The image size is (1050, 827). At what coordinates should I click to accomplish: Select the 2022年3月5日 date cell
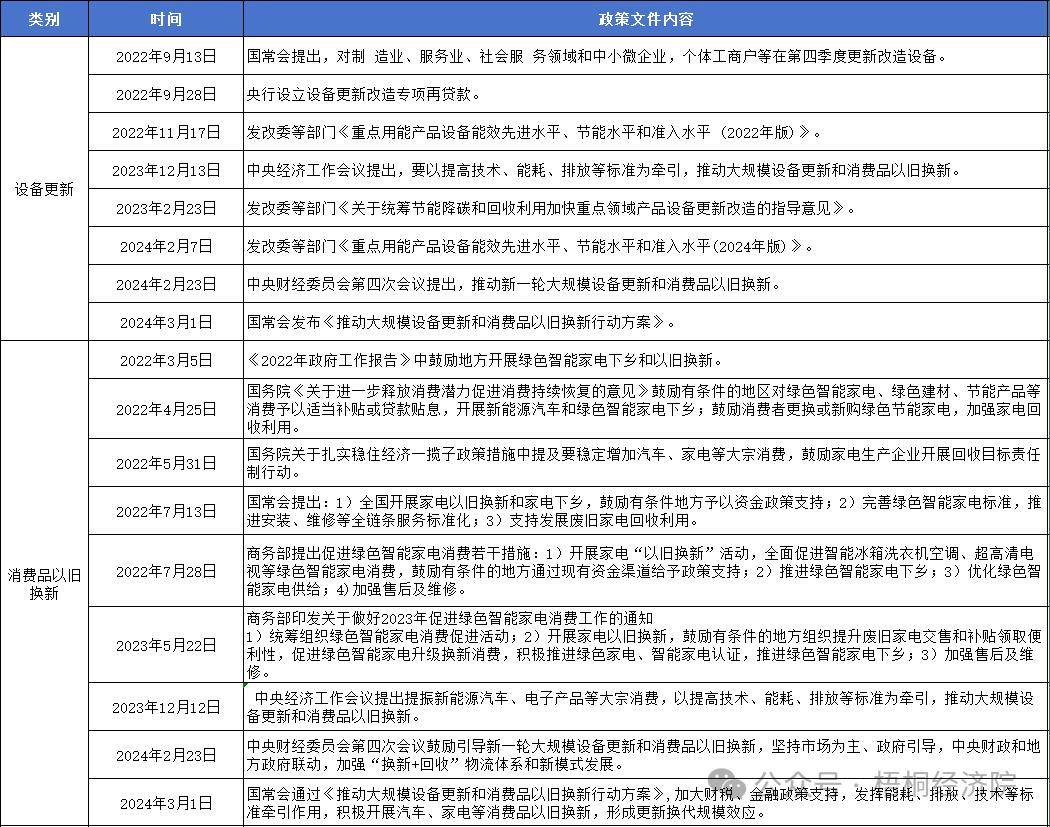(166, 360)
